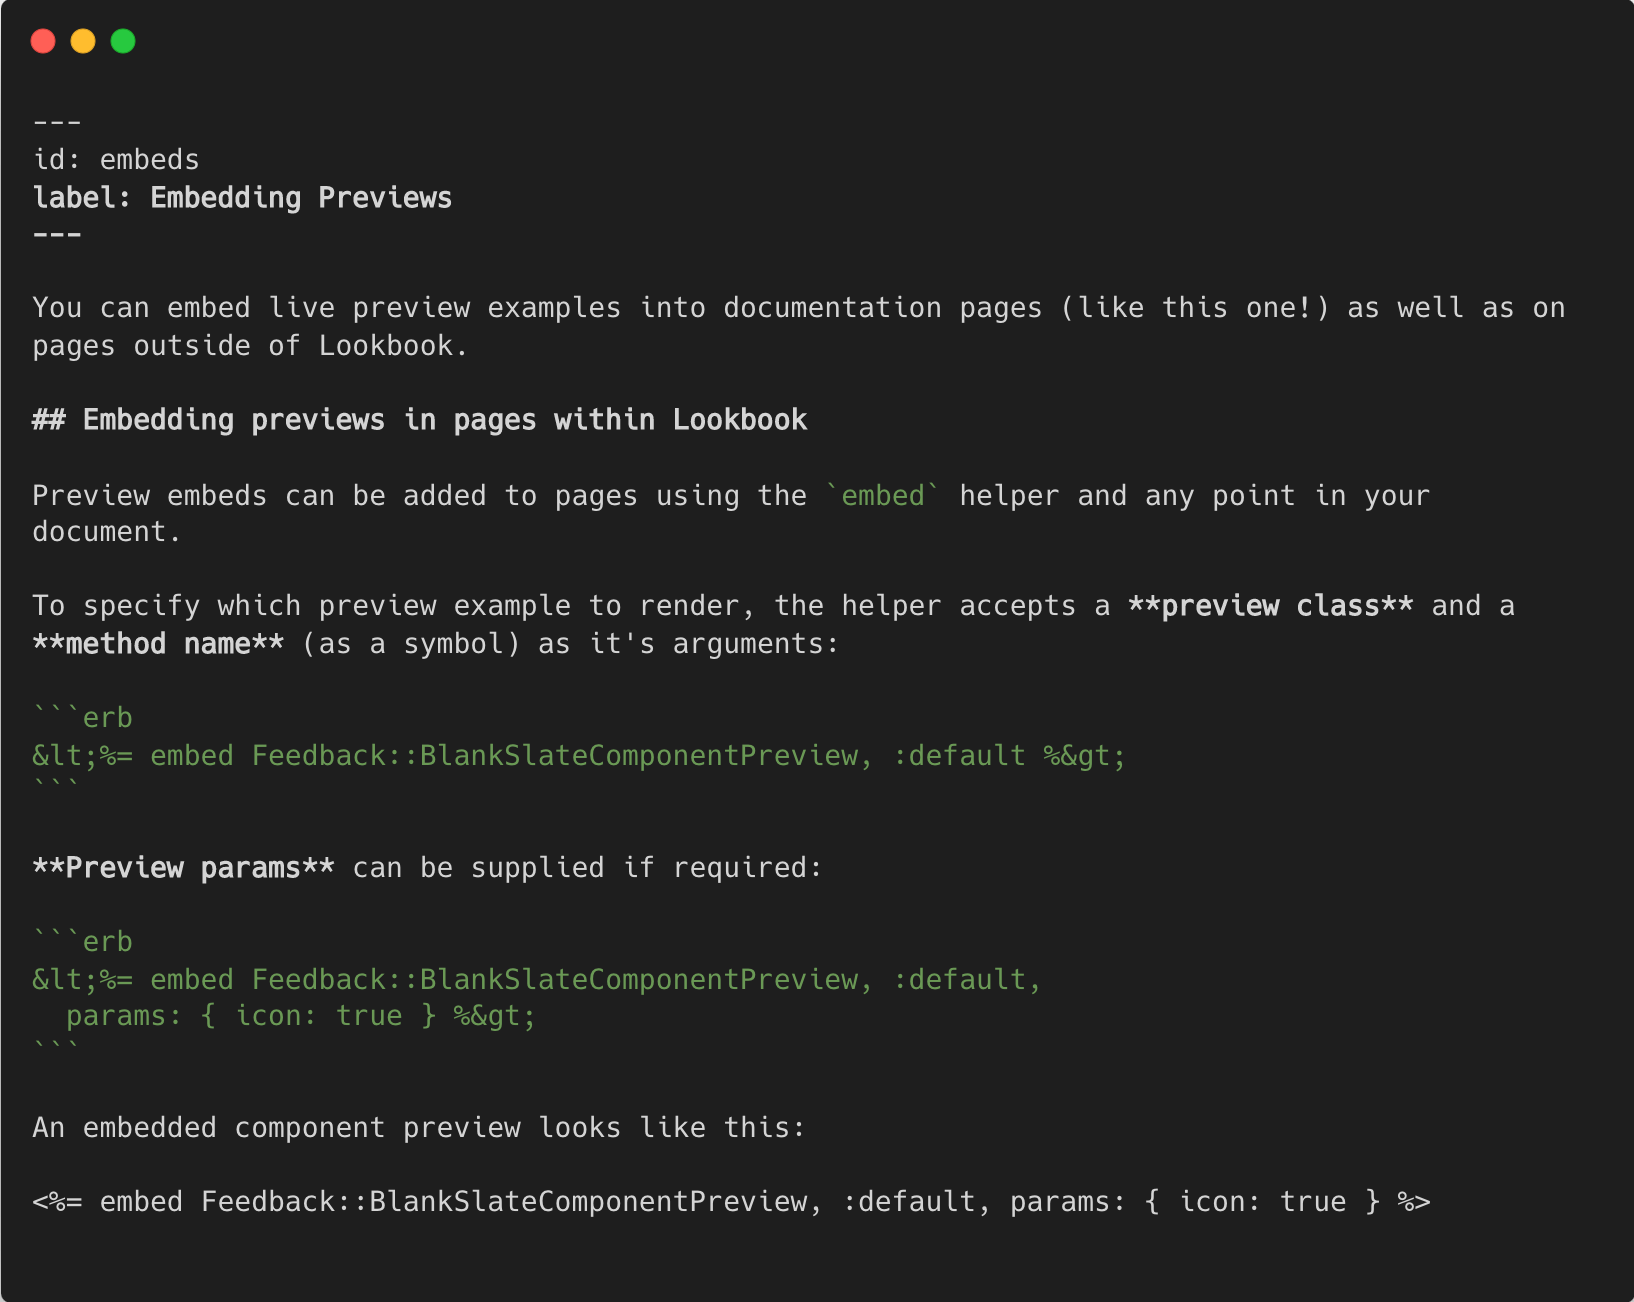Click the opening front matter dashes
The height and width of the screenshot is (1302, 1634).
pos(57,123)
